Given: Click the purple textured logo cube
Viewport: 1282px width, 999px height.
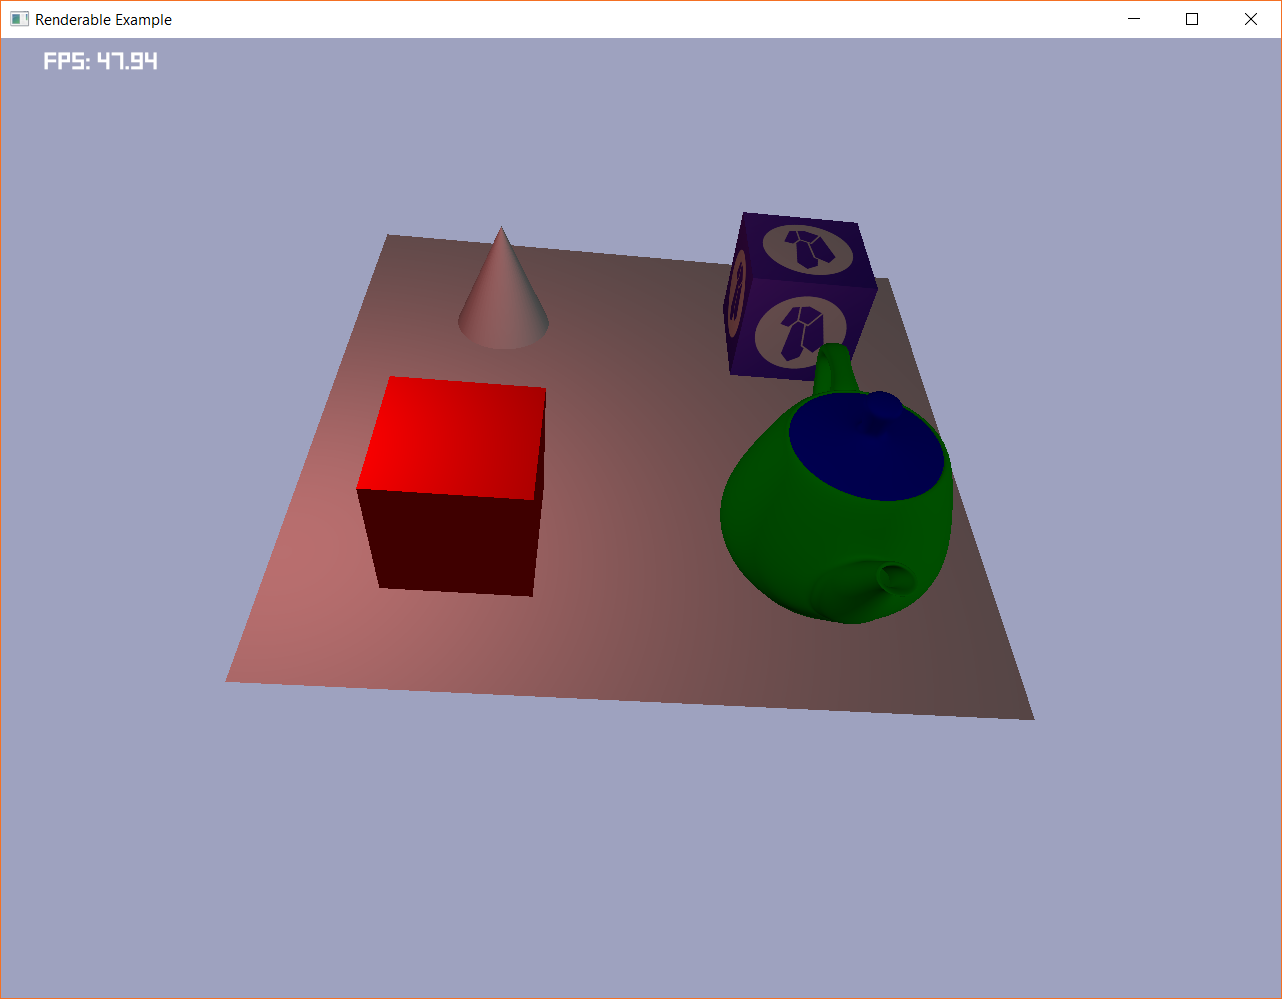Looking at the screenshot, I should tap(798, 295).
